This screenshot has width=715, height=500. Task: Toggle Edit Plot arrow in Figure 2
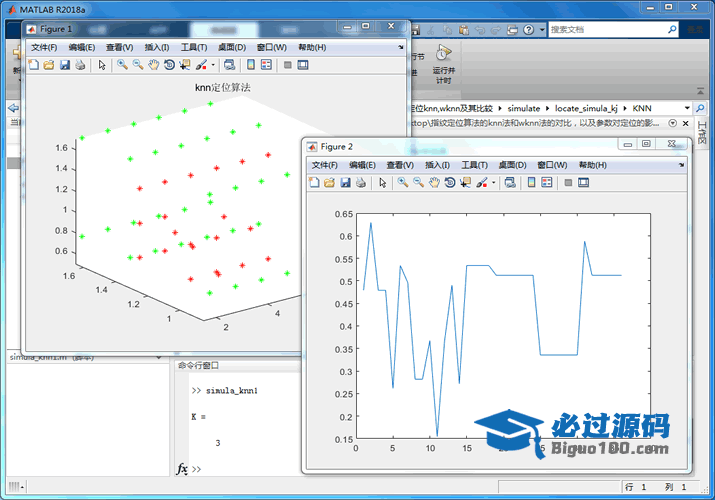382,183
